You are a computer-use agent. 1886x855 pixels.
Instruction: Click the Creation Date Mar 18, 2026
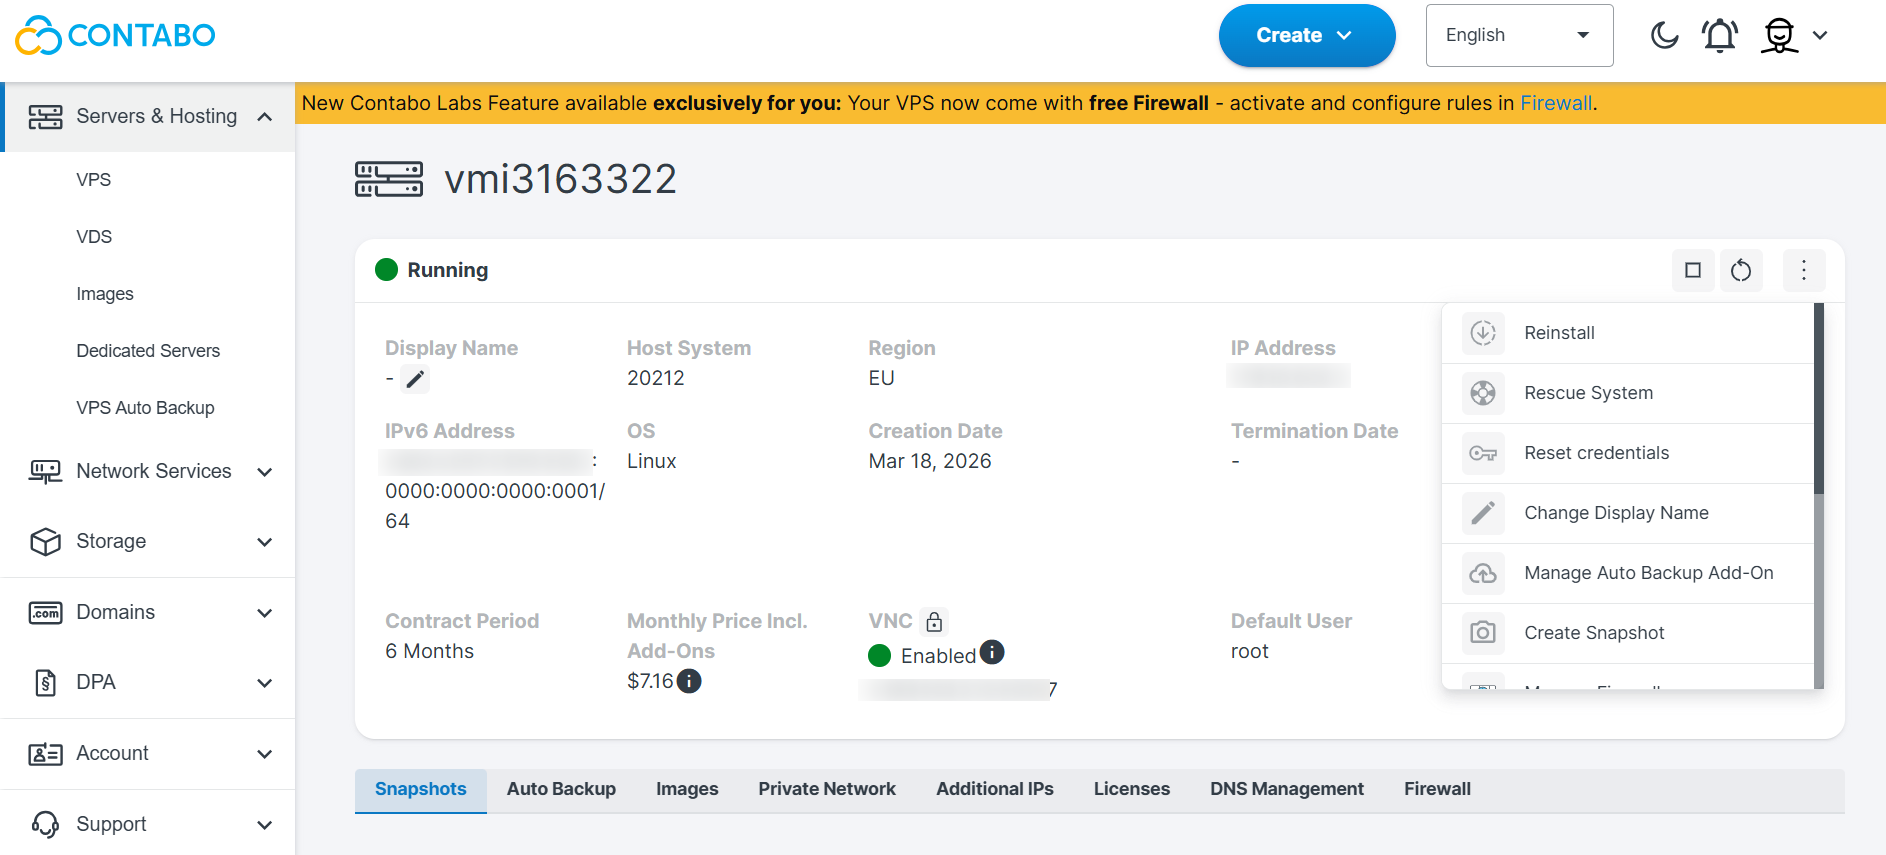930,461
